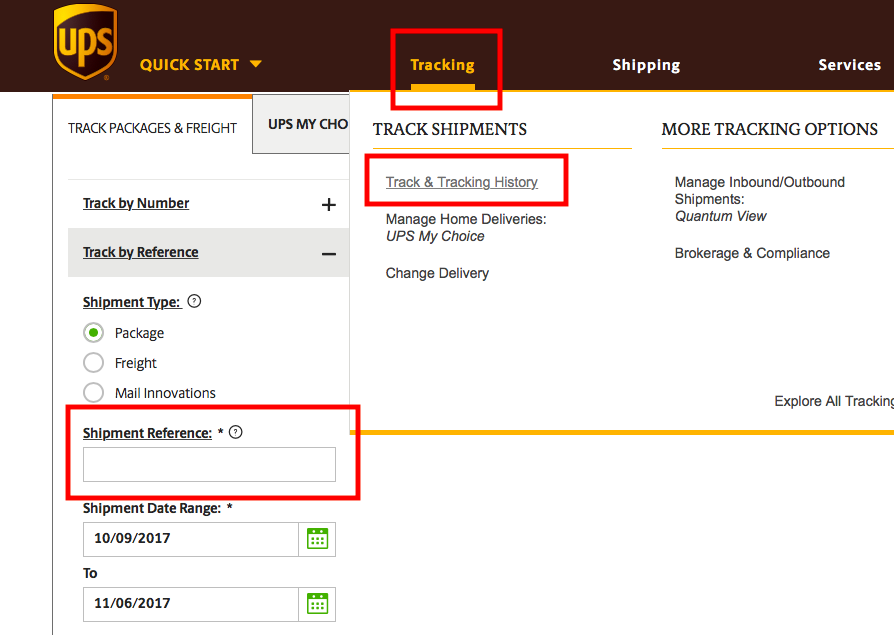Viewport: 894px width, 635px height.
Task: Click the Shipment Type label
Action: [132, 302]
